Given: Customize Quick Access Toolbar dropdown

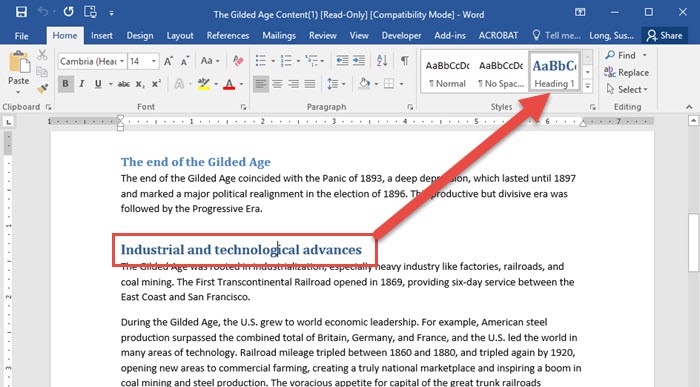Looking at the screenshot, I should pos(111,13).
